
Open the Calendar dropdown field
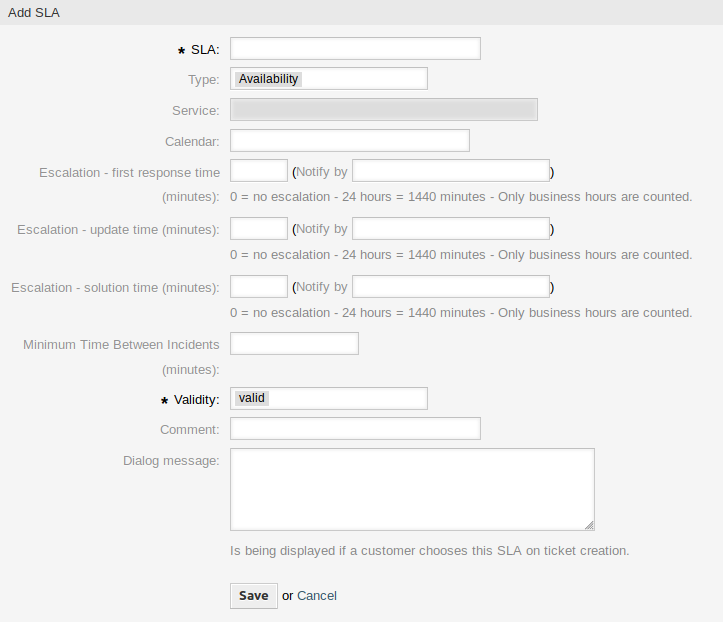coord(349,141)
